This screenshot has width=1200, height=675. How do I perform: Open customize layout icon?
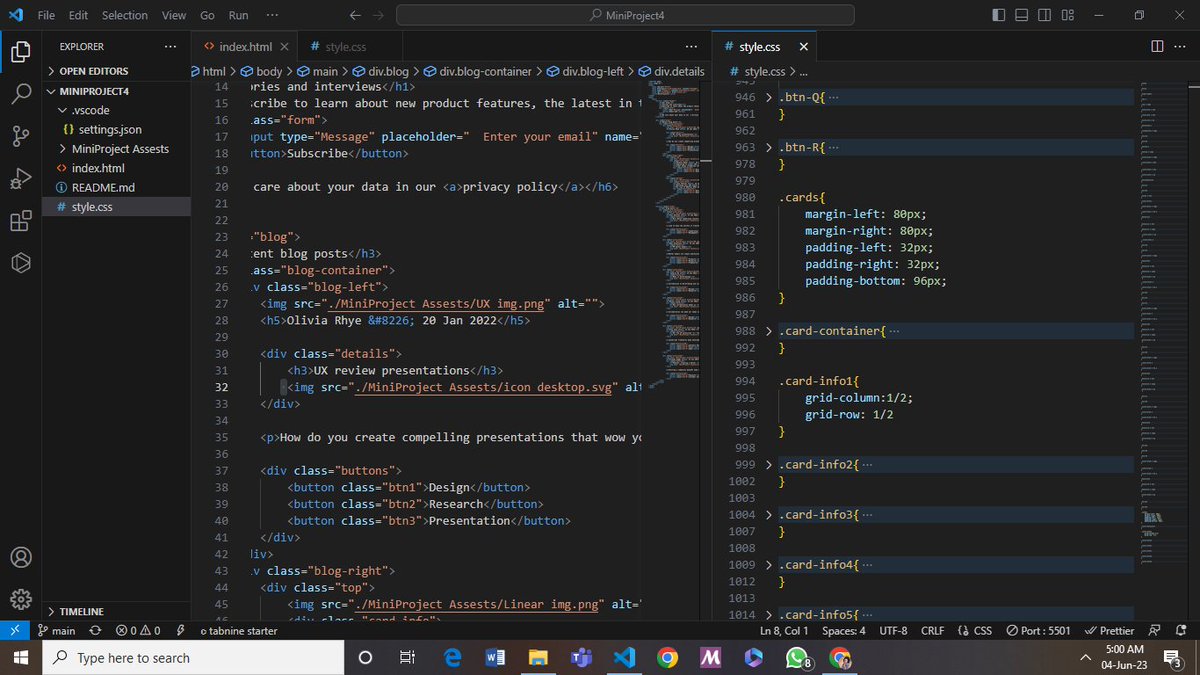[x=1068, y=15]
